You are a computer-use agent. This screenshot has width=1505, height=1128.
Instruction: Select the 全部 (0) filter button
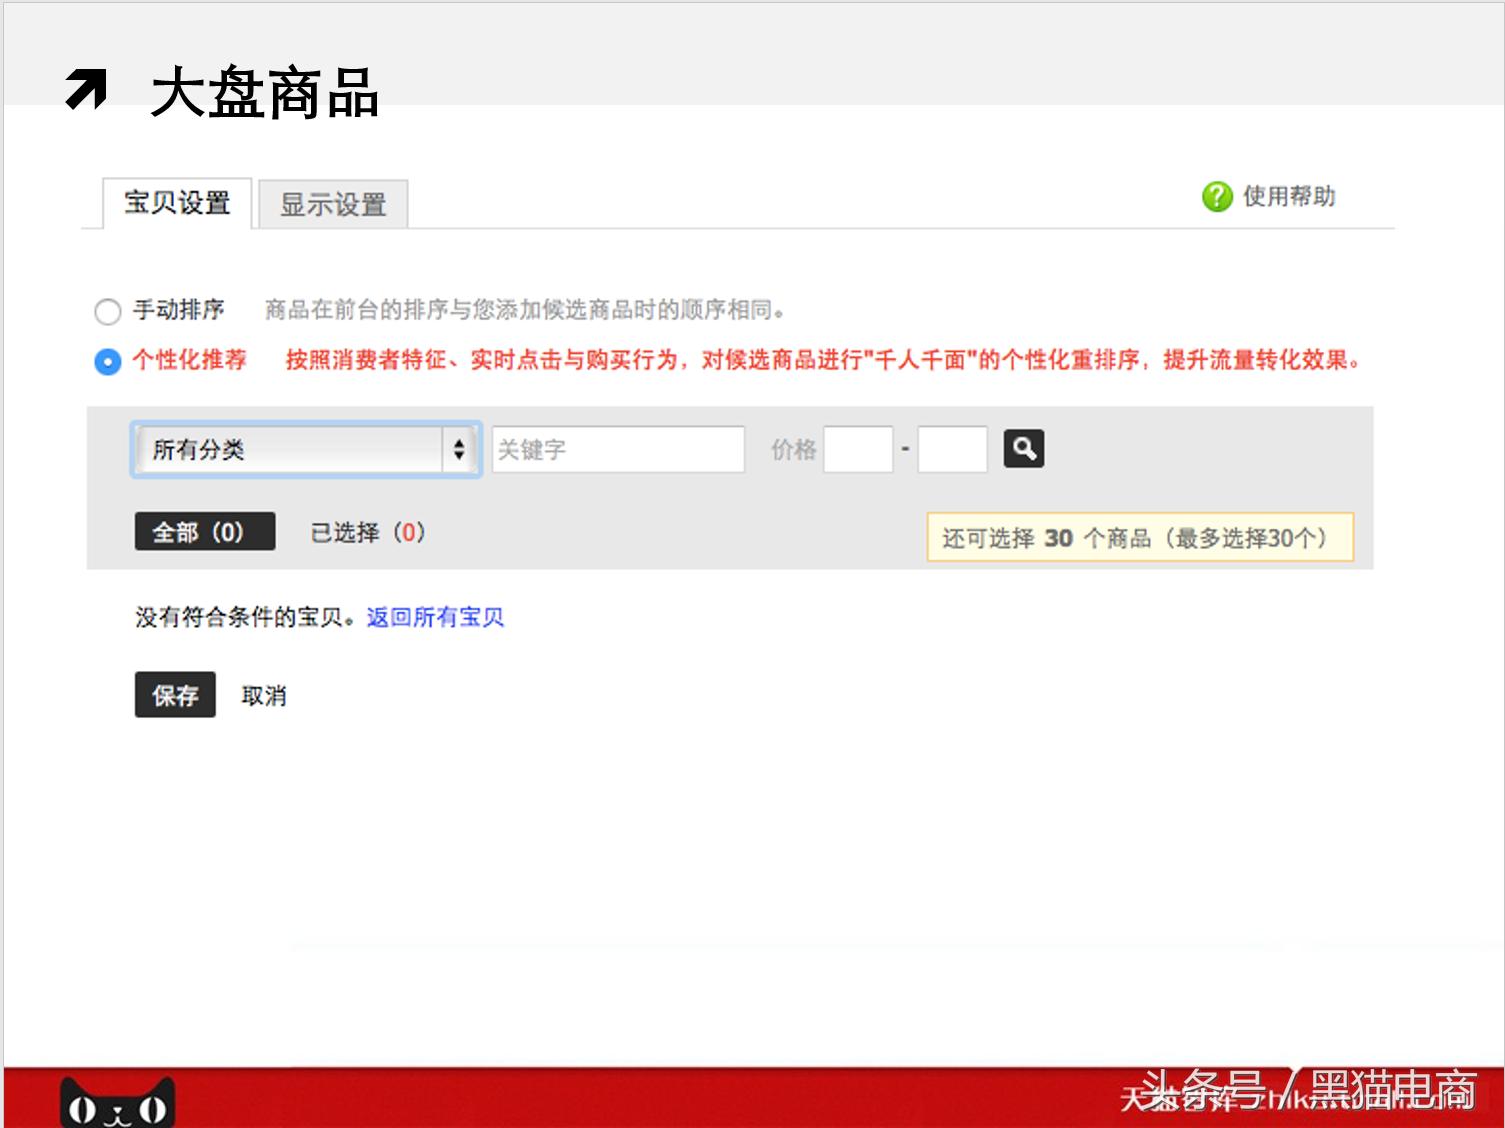pyautogui.click(x=204, y=531)
